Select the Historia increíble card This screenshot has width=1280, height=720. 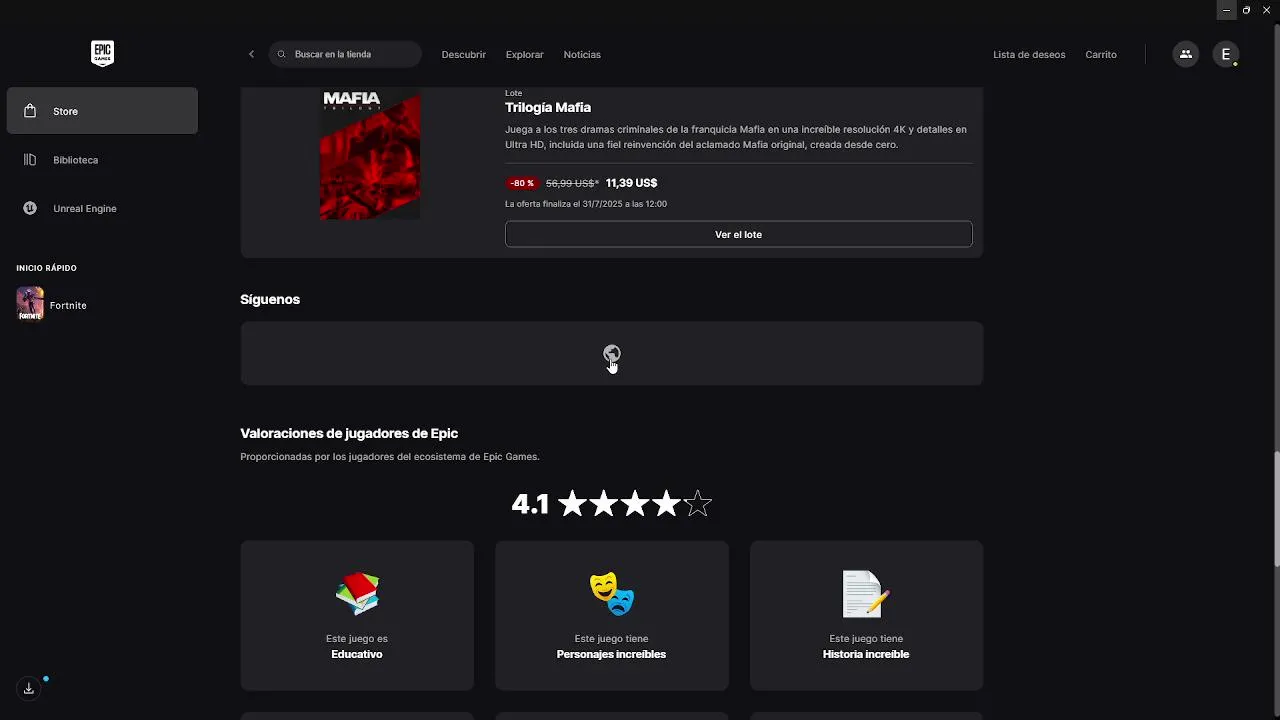[866, 615]
